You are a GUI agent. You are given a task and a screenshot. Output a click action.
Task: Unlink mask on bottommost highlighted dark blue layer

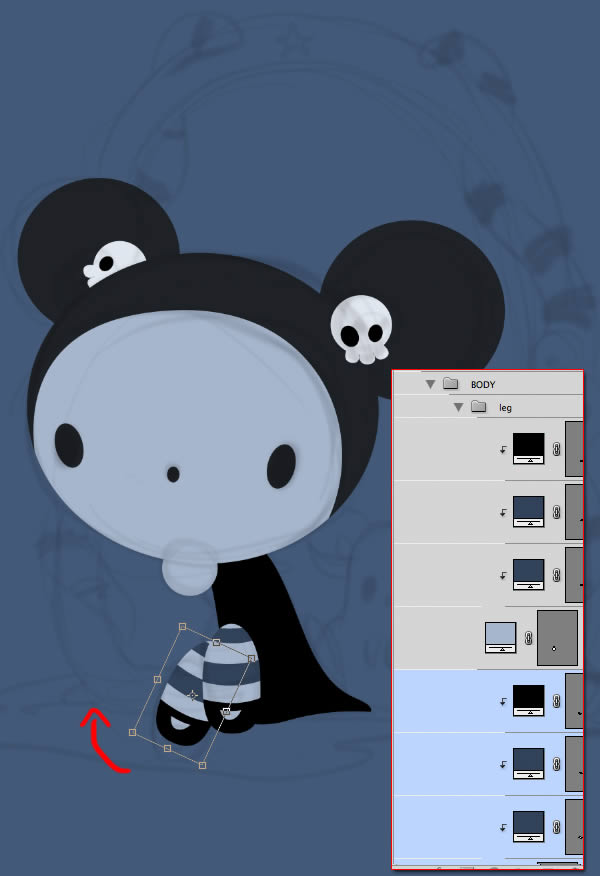(556, 827)
